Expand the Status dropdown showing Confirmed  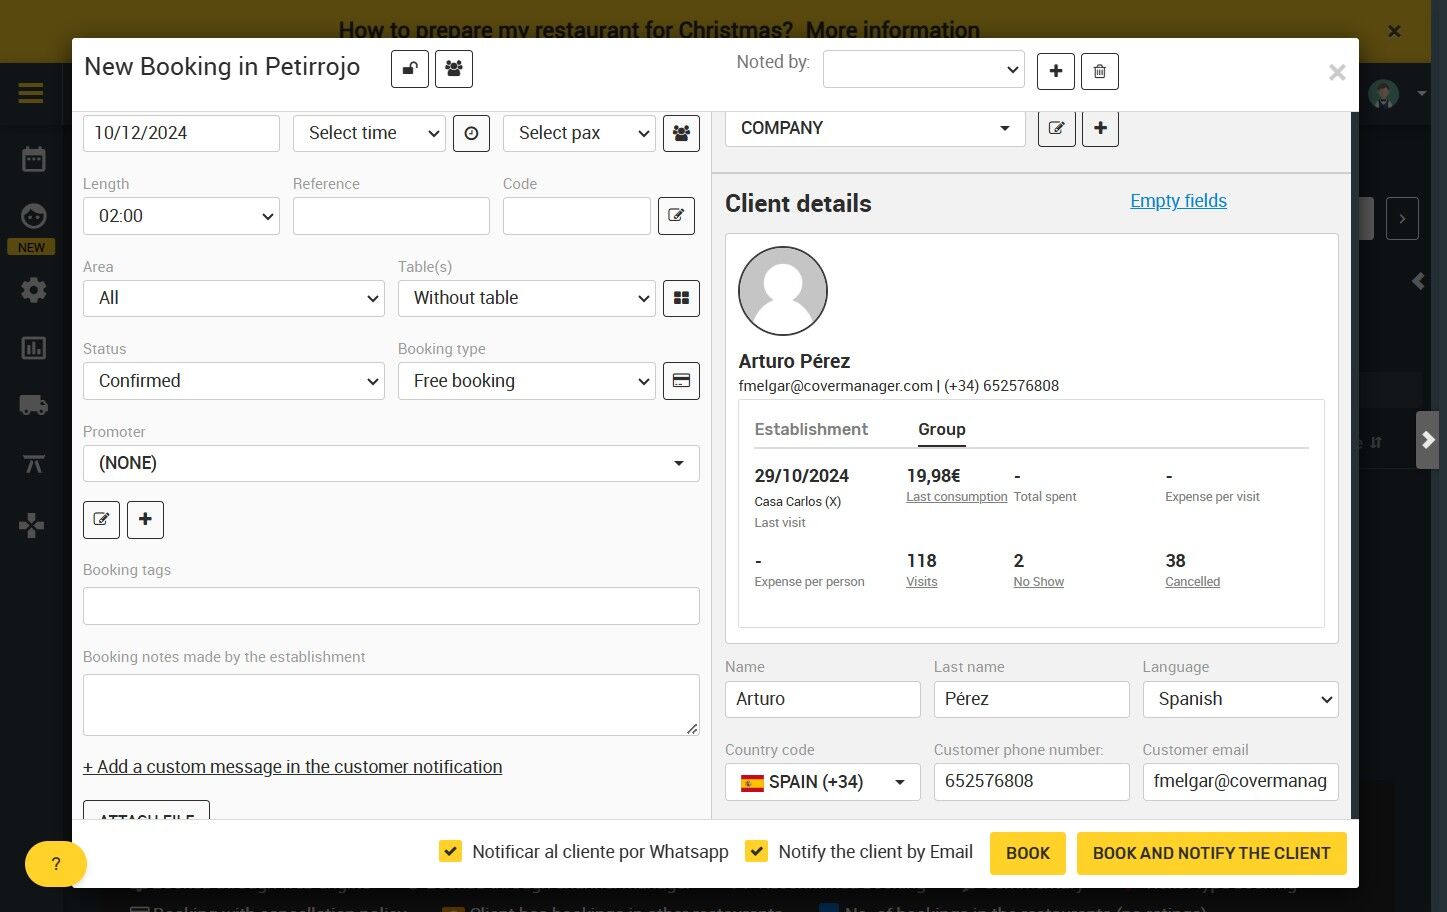click(234, 381)
